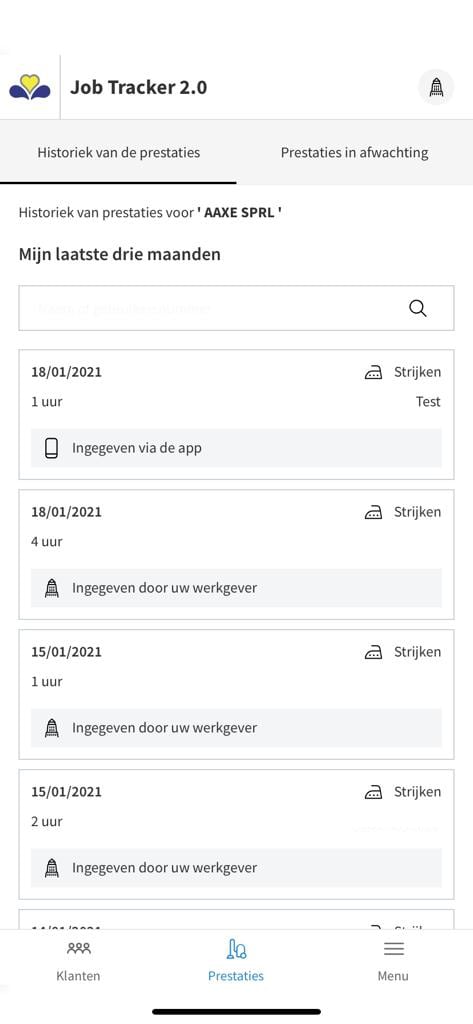
Task: Focus the name or number search field
Action: click(x=236, y=308)
